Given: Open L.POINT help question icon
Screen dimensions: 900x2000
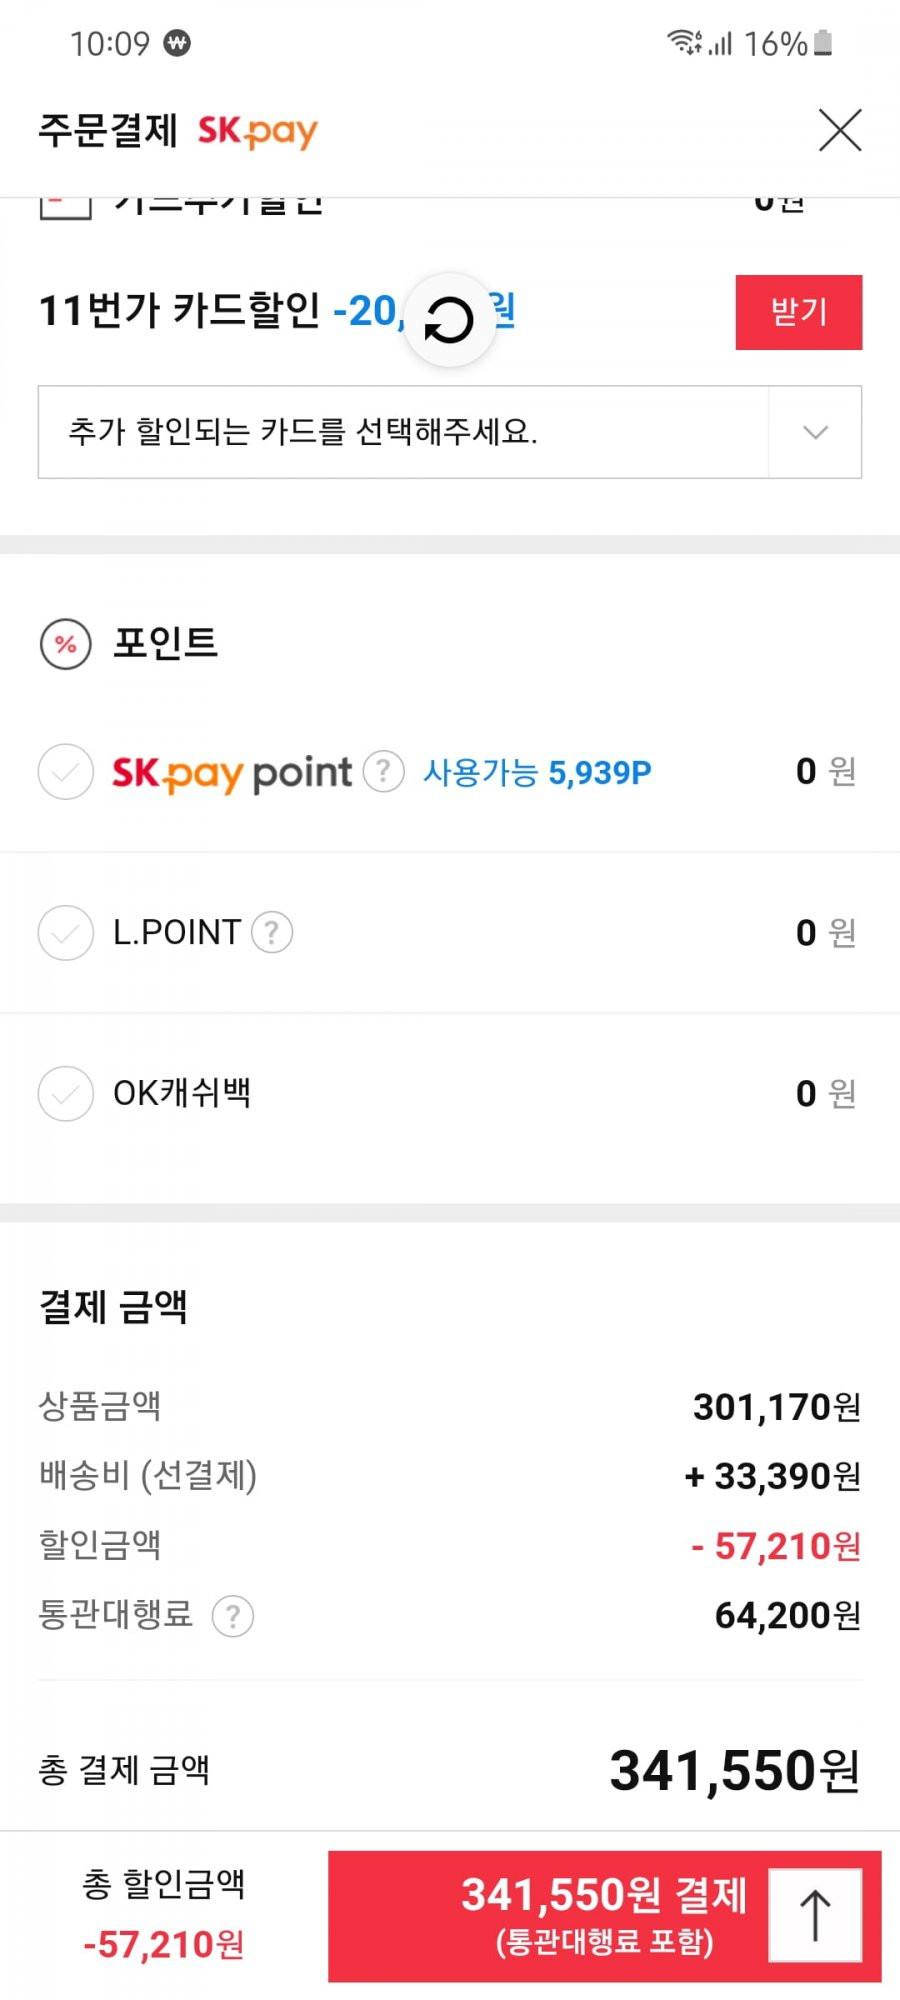Looking at the screenshot, I should pyautogui.click(x=271, y=932).
